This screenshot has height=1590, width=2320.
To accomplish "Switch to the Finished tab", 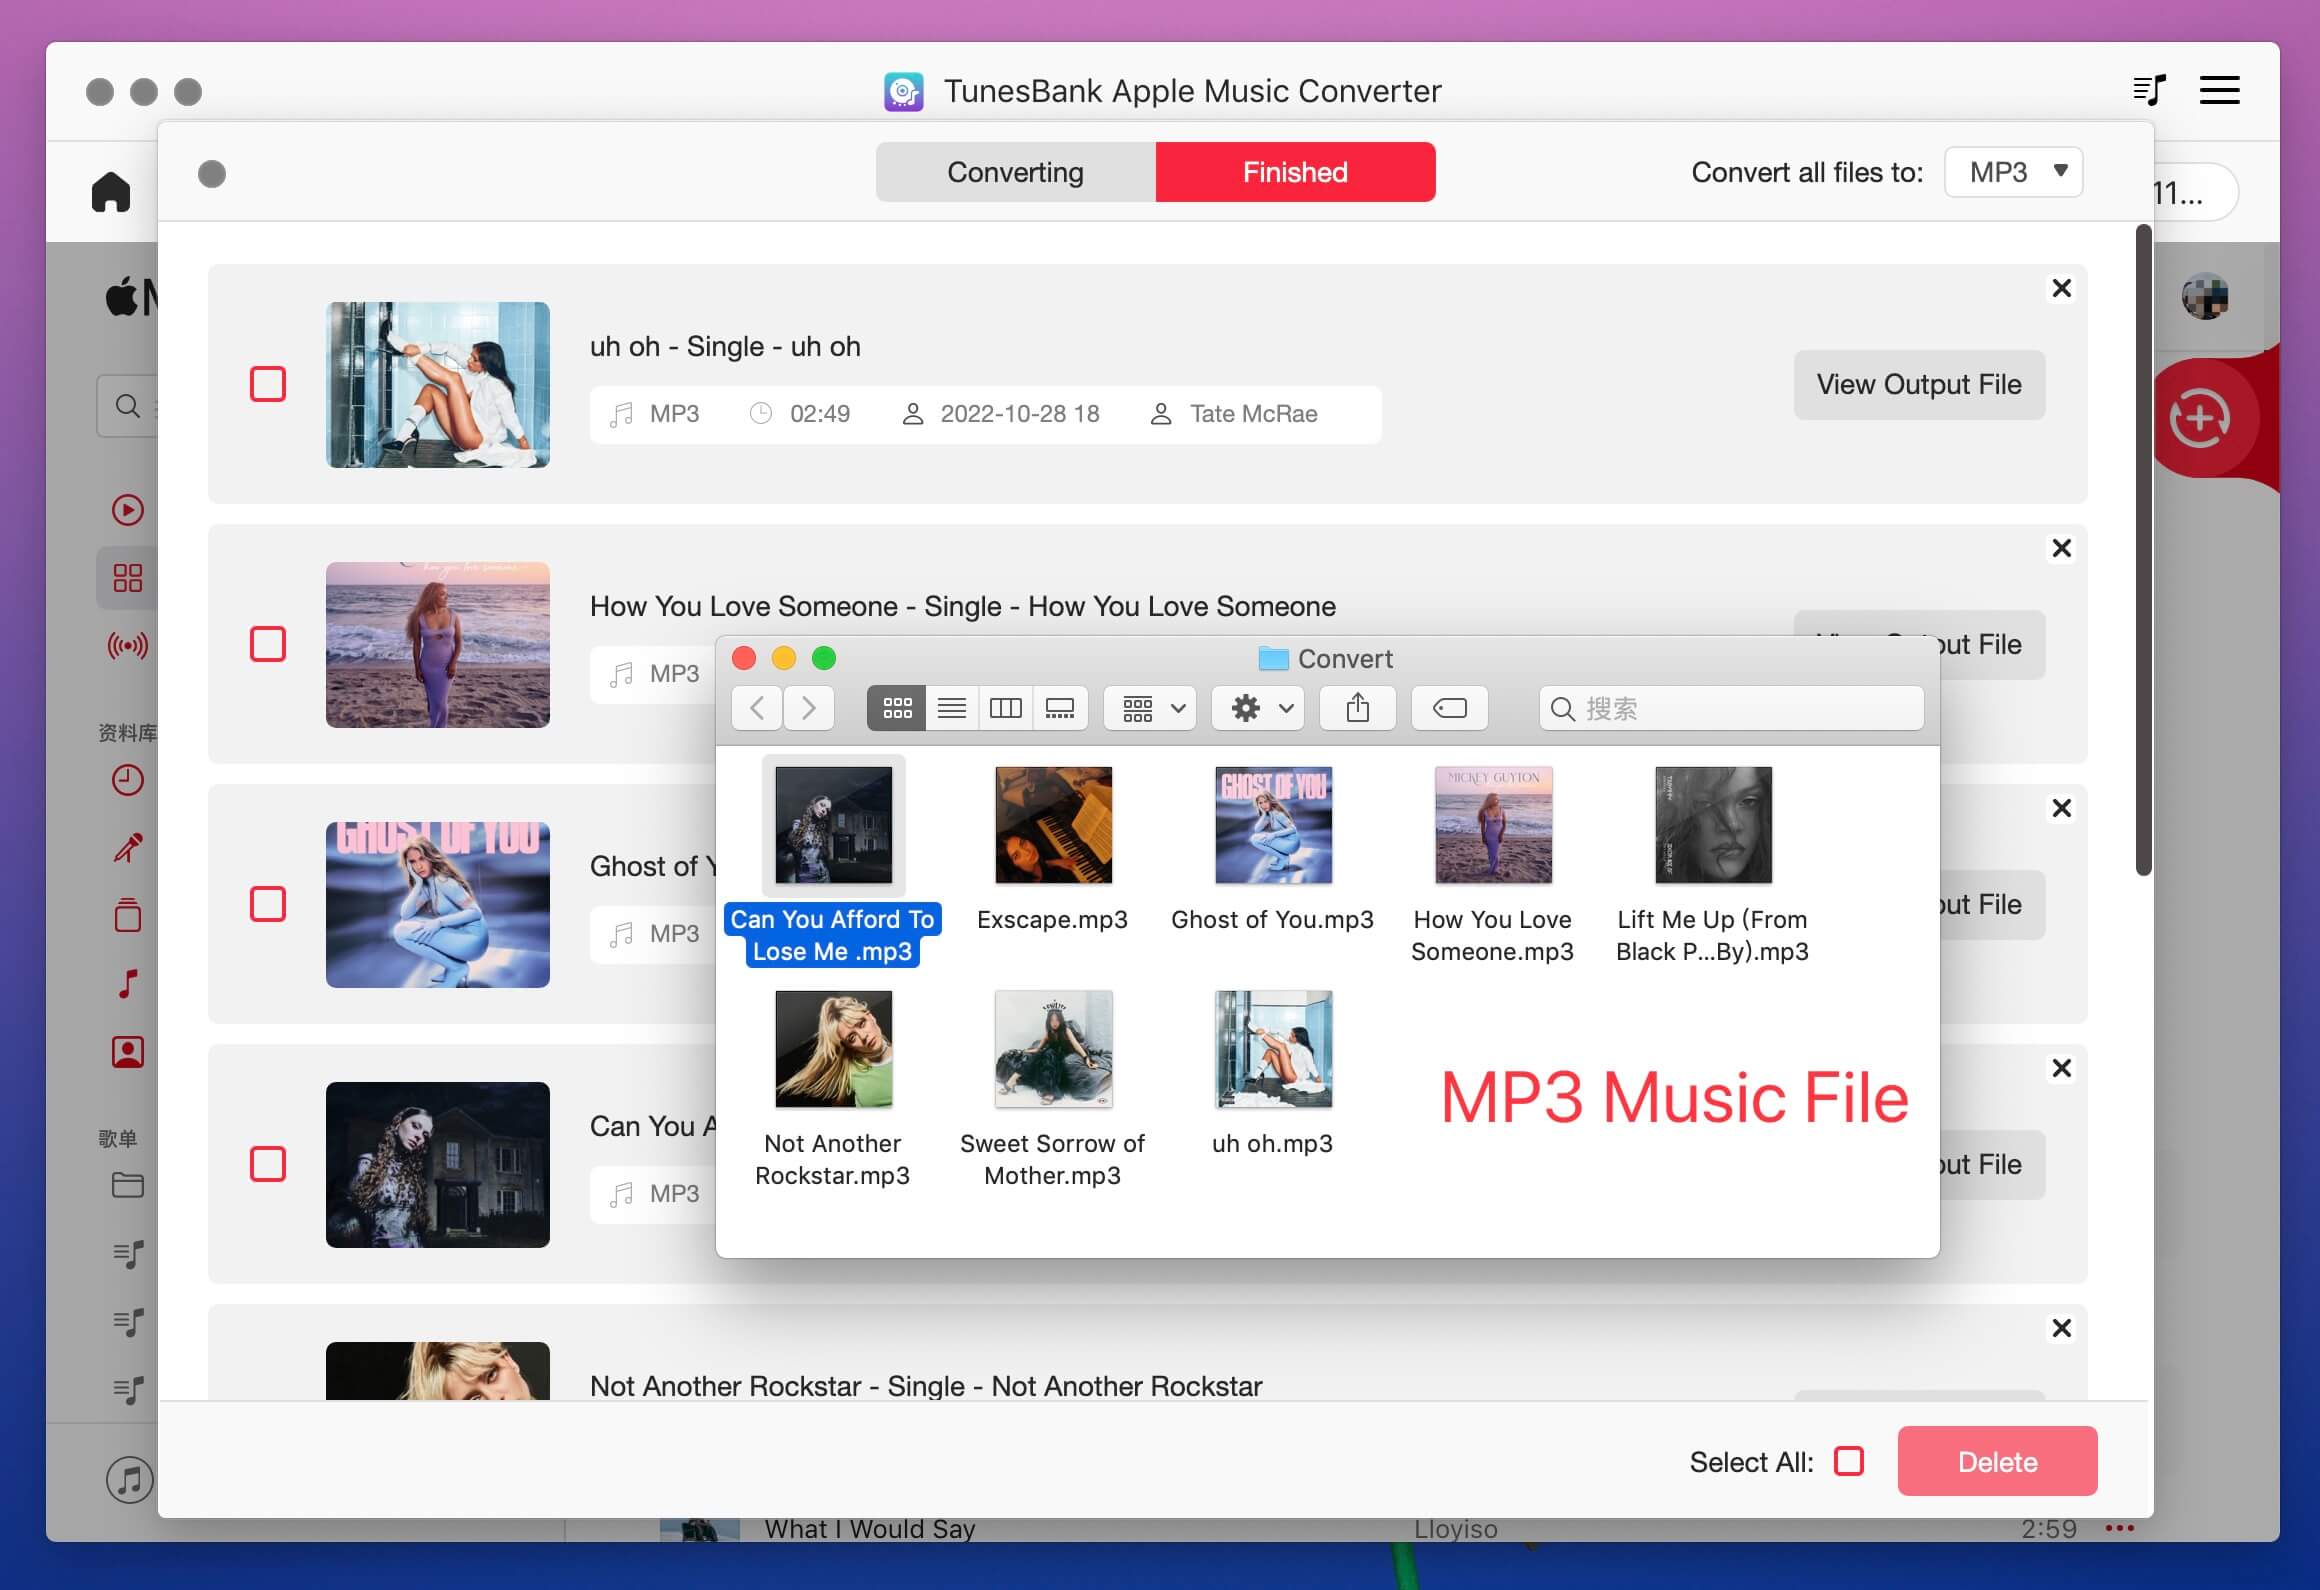I will (1294, 171).
